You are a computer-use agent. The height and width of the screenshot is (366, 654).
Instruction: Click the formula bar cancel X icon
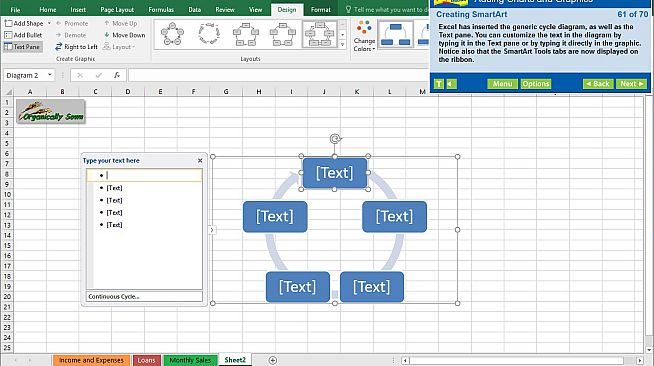click(x=80, y=75)
